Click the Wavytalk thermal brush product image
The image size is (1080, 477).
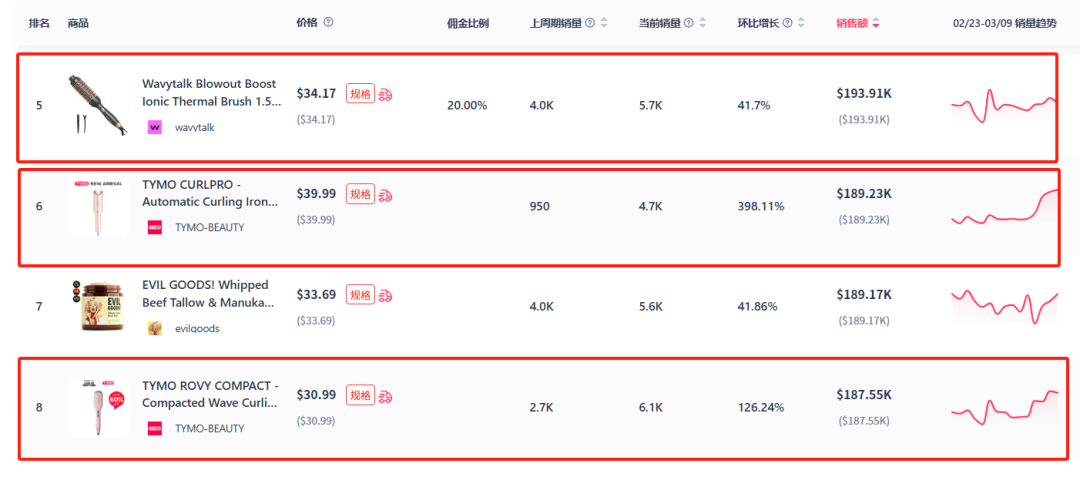click(98, 105)
